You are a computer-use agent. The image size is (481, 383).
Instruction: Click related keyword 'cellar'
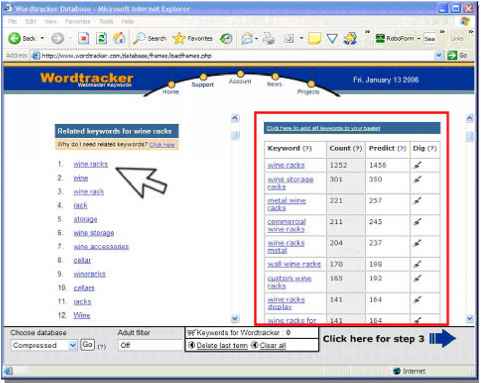tap(82, 260)
